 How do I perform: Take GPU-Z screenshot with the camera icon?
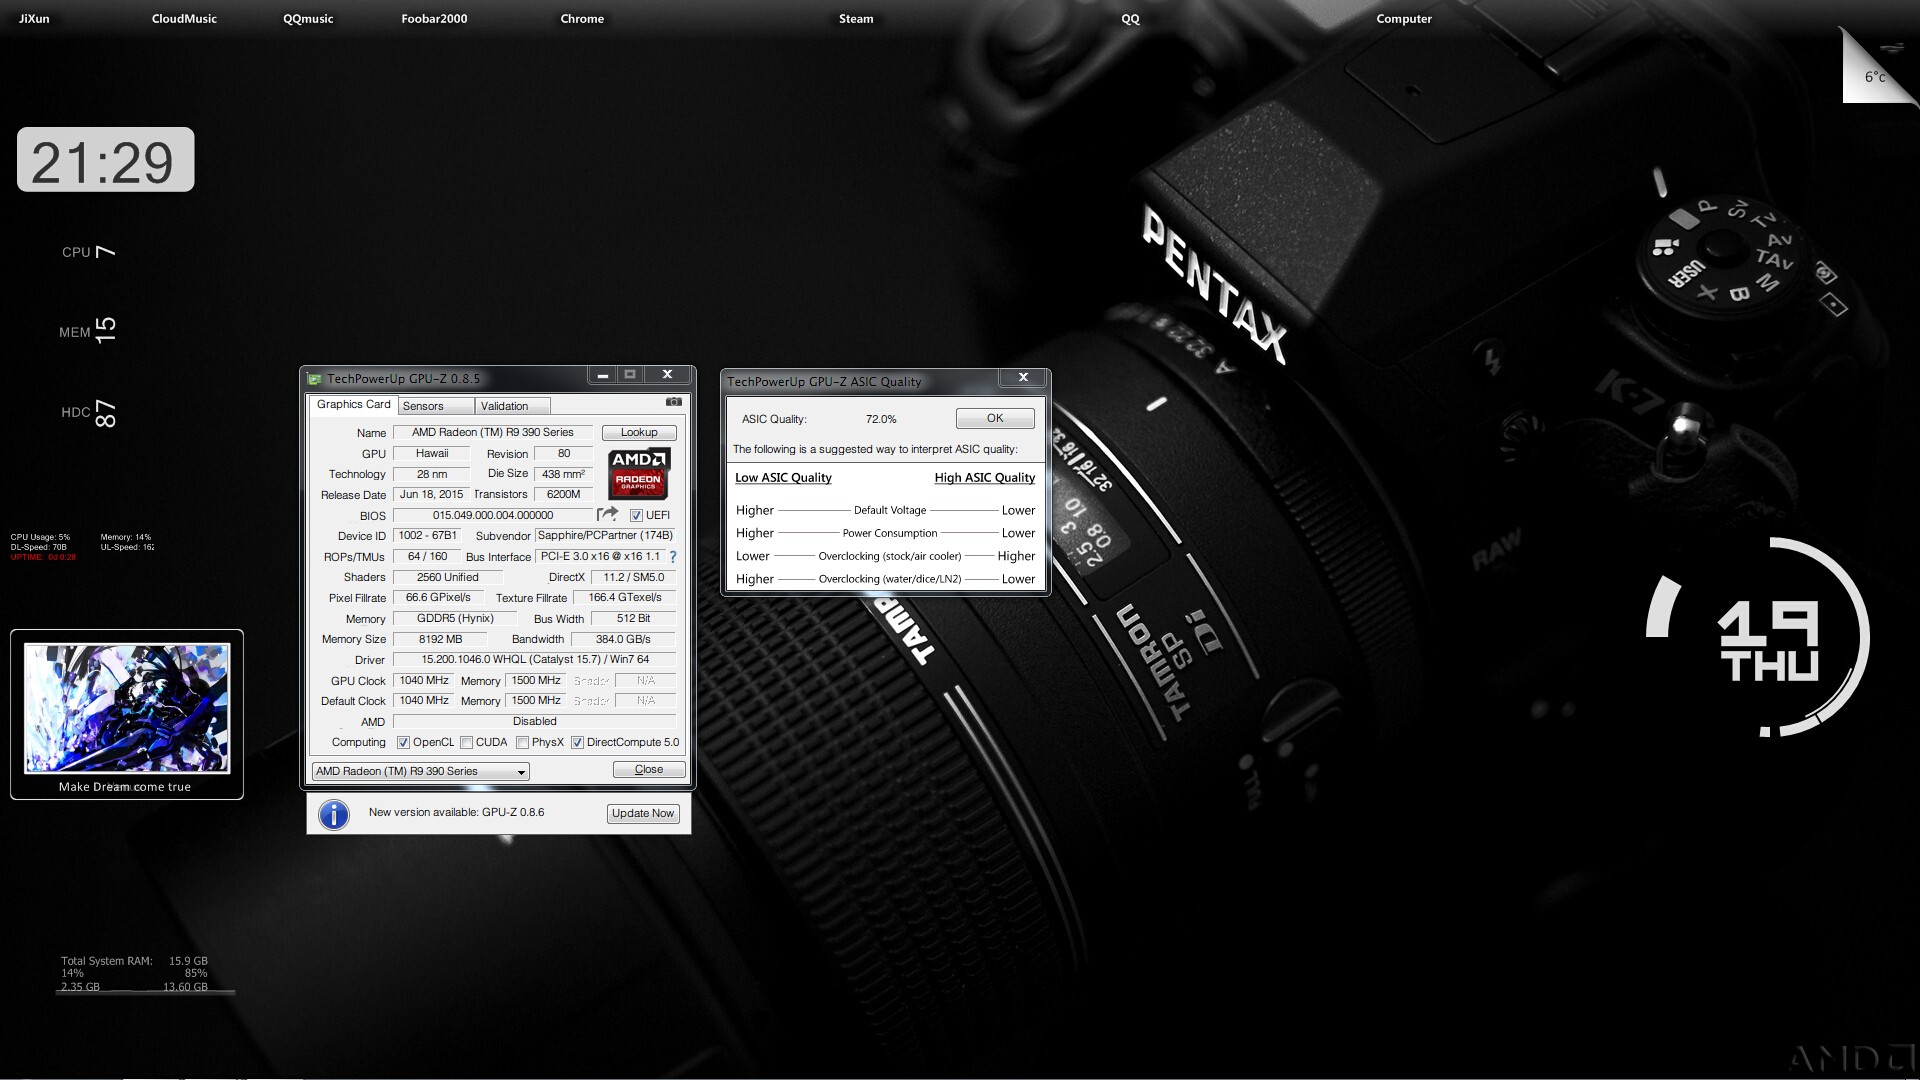tap(674, 402)
